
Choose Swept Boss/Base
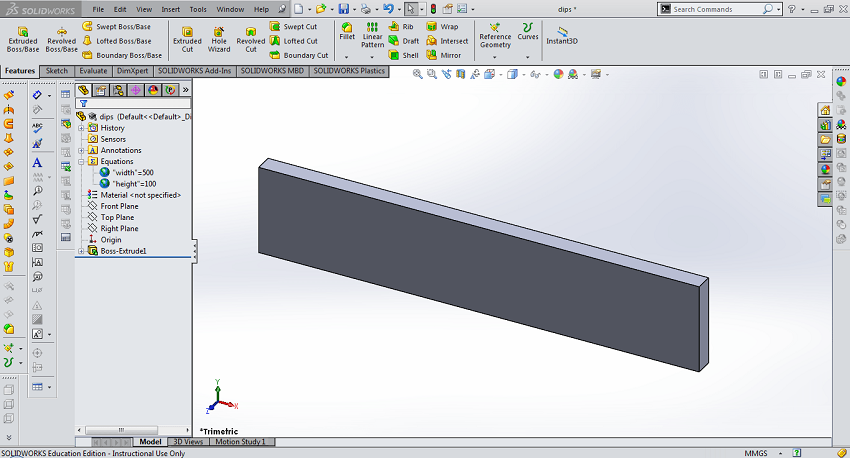[x=117, y=27]
